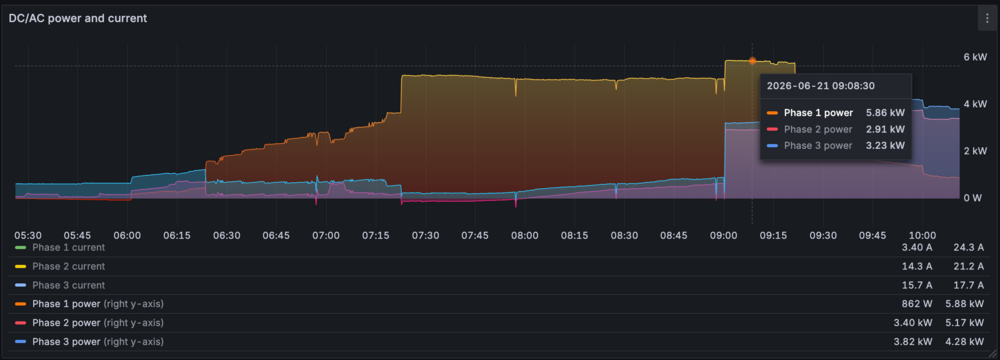Click the 17.7 A value for Phase 3 current

point(969,285)
